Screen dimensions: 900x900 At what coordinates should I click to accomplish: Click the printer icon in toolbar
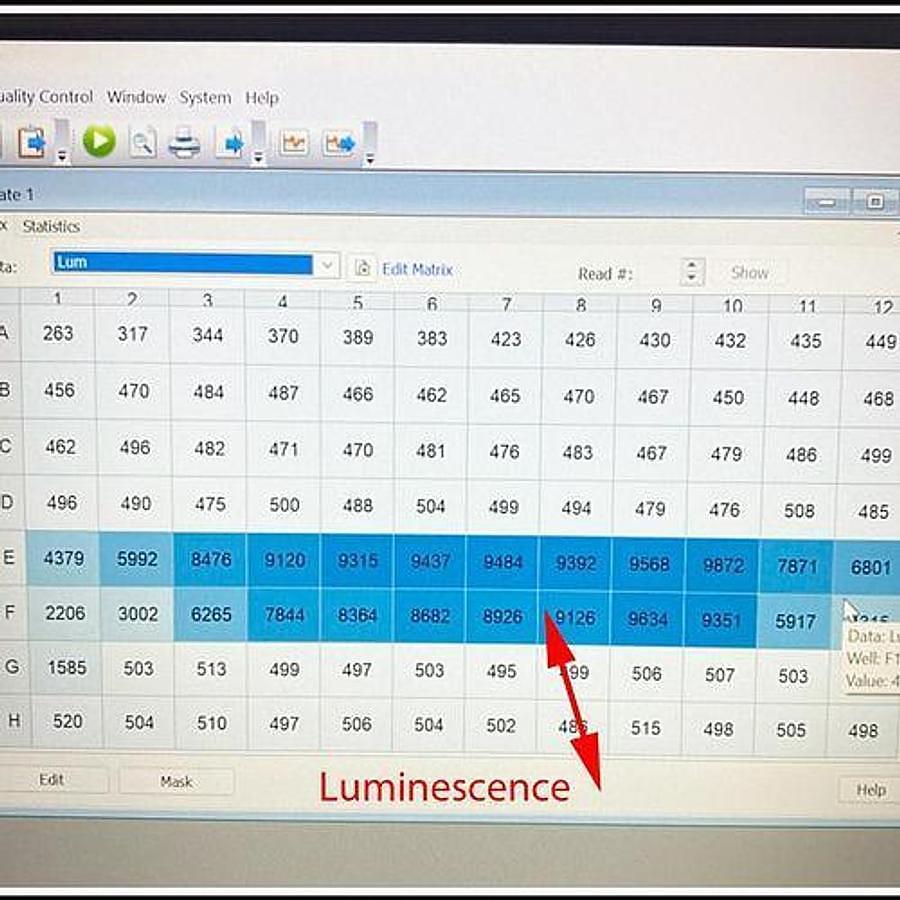(184, 144)
